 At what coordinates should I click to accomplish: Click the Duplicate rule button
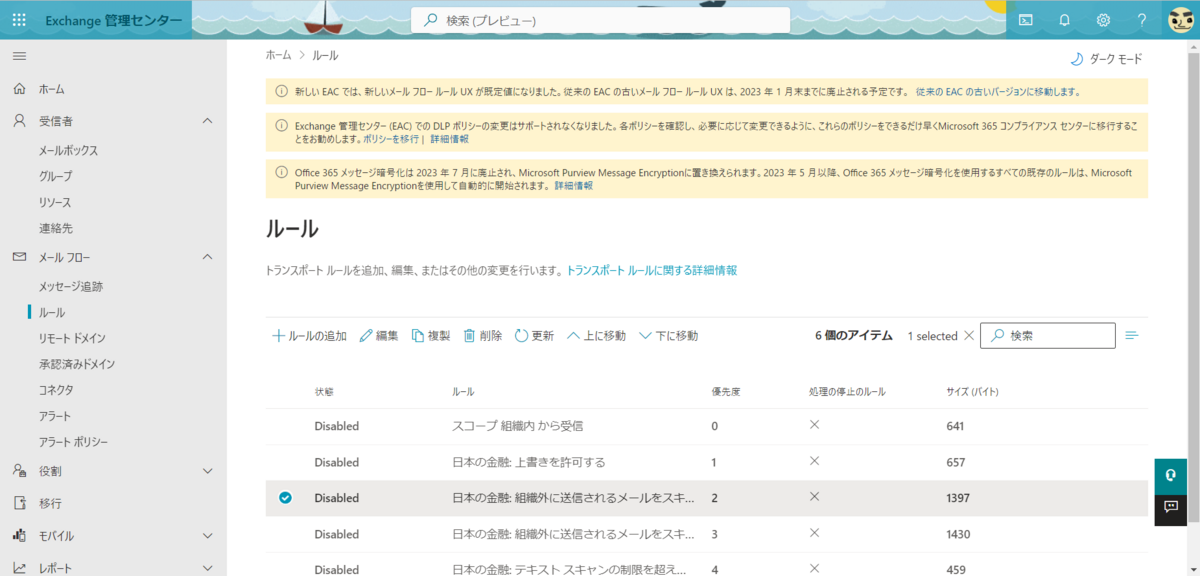(431, 336)
